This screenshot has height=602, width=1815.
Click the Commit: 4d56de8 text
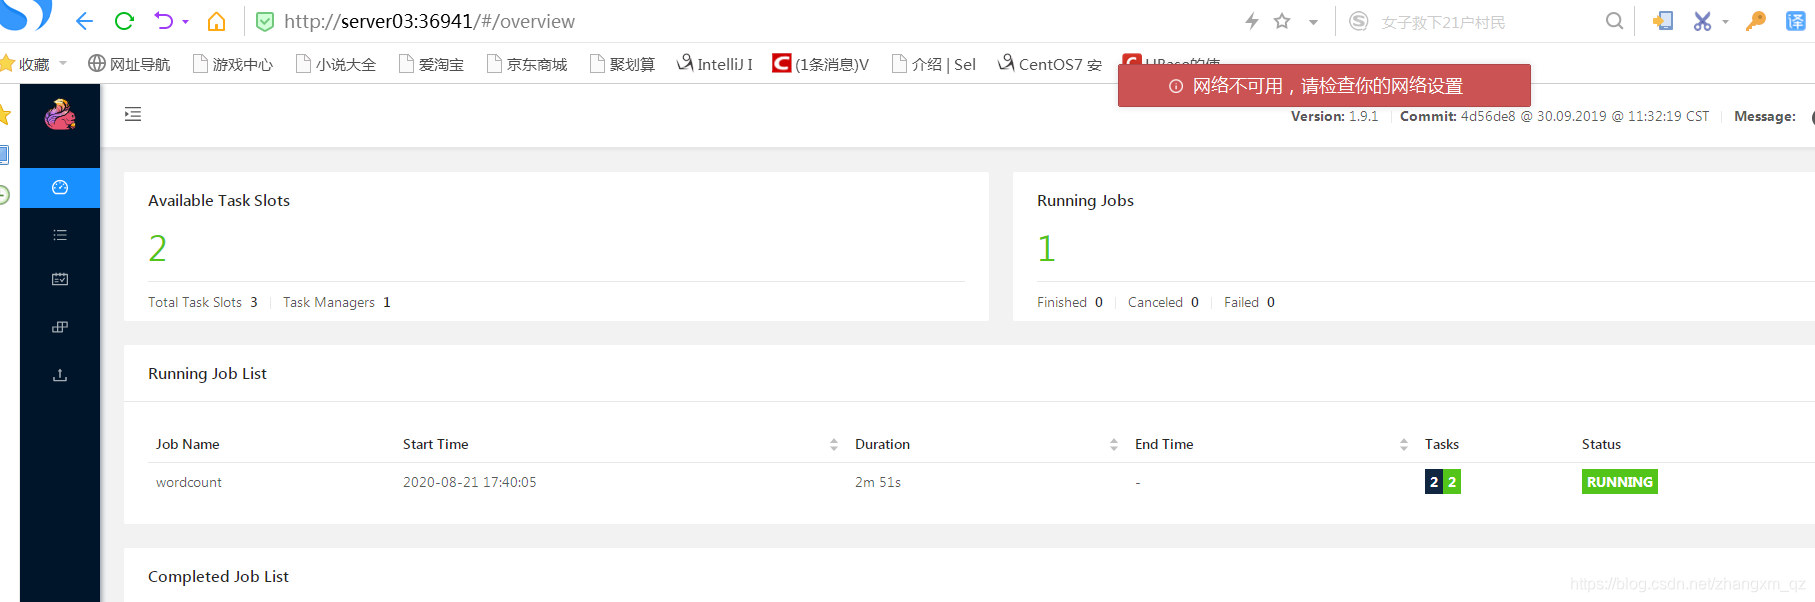point(1554,116)
